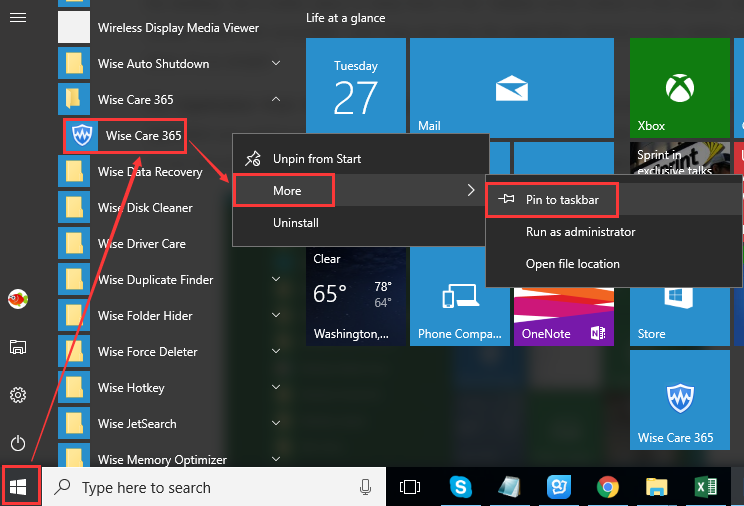
Task: Open the user account avatar icon
Action: (x=18, y=299)
